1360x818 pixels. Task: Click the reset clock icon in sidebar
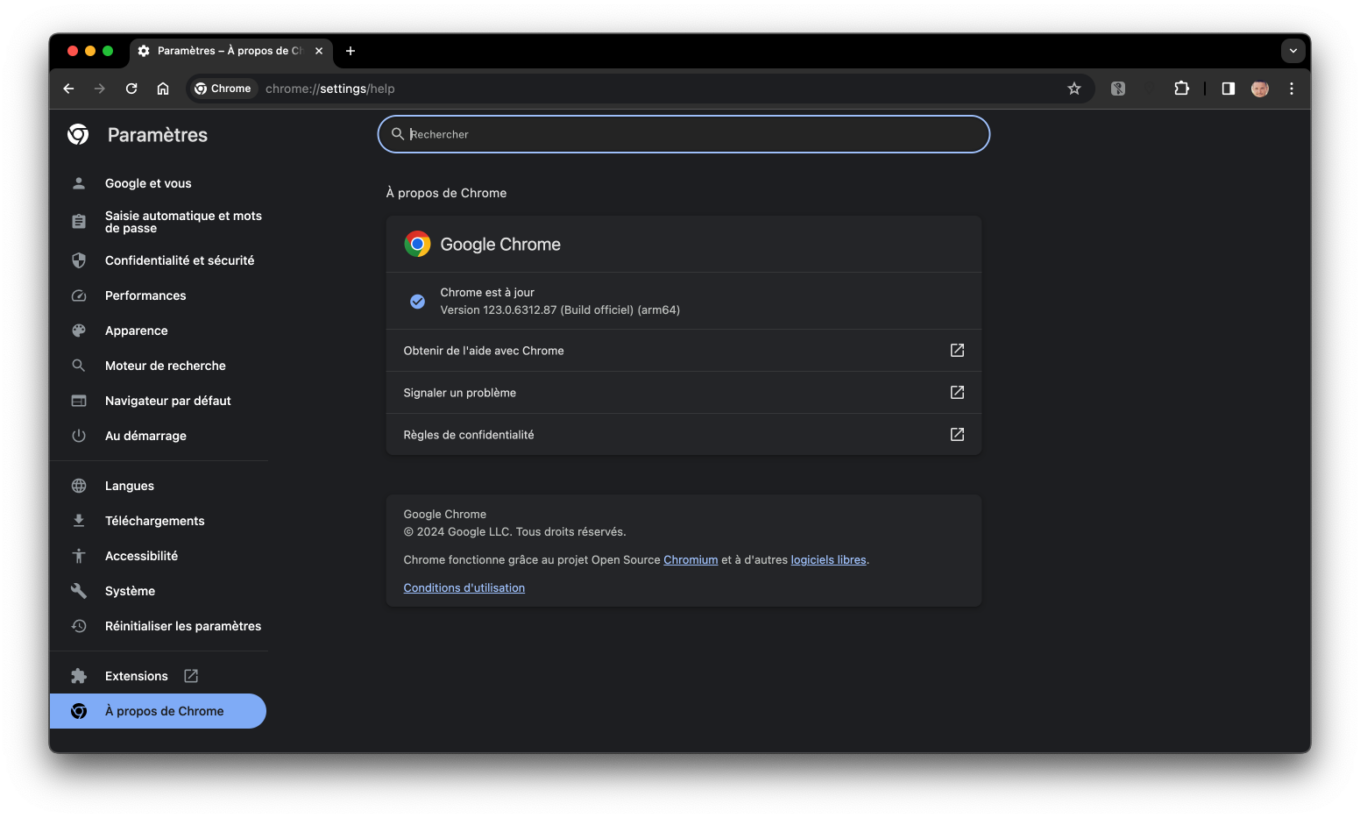79,625
